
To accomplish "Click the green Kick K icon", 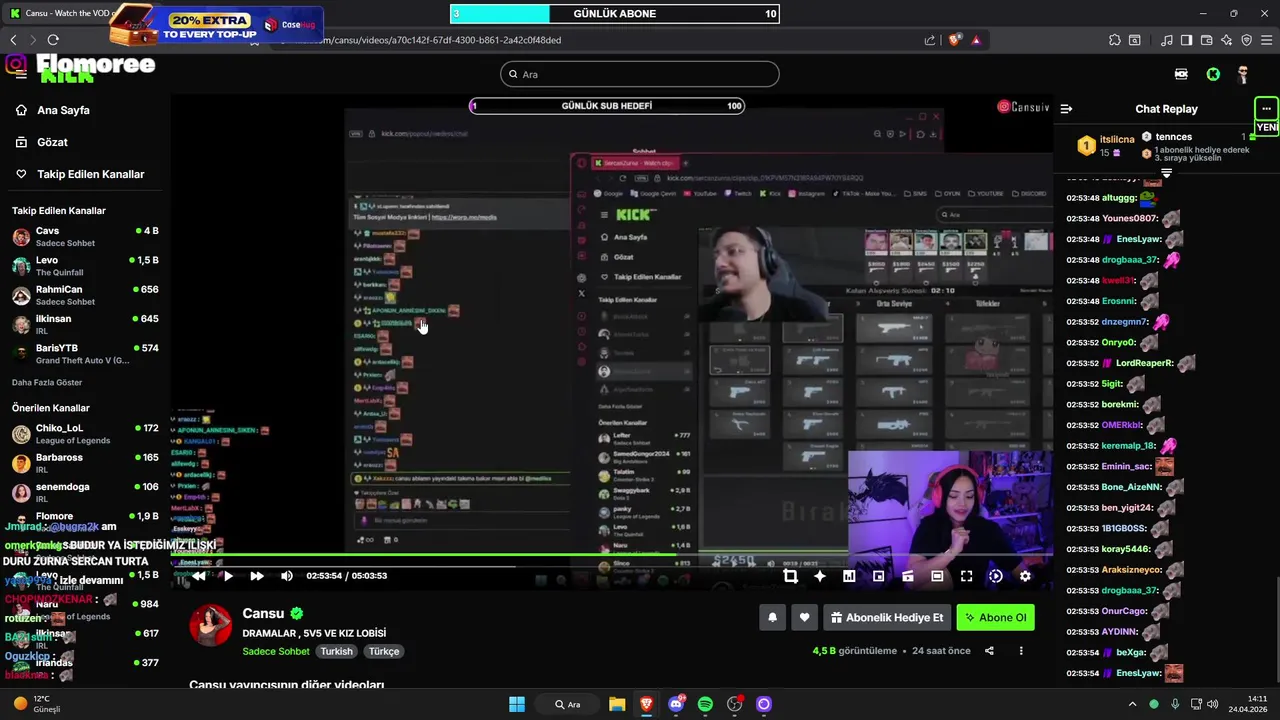I will 1213,74.
